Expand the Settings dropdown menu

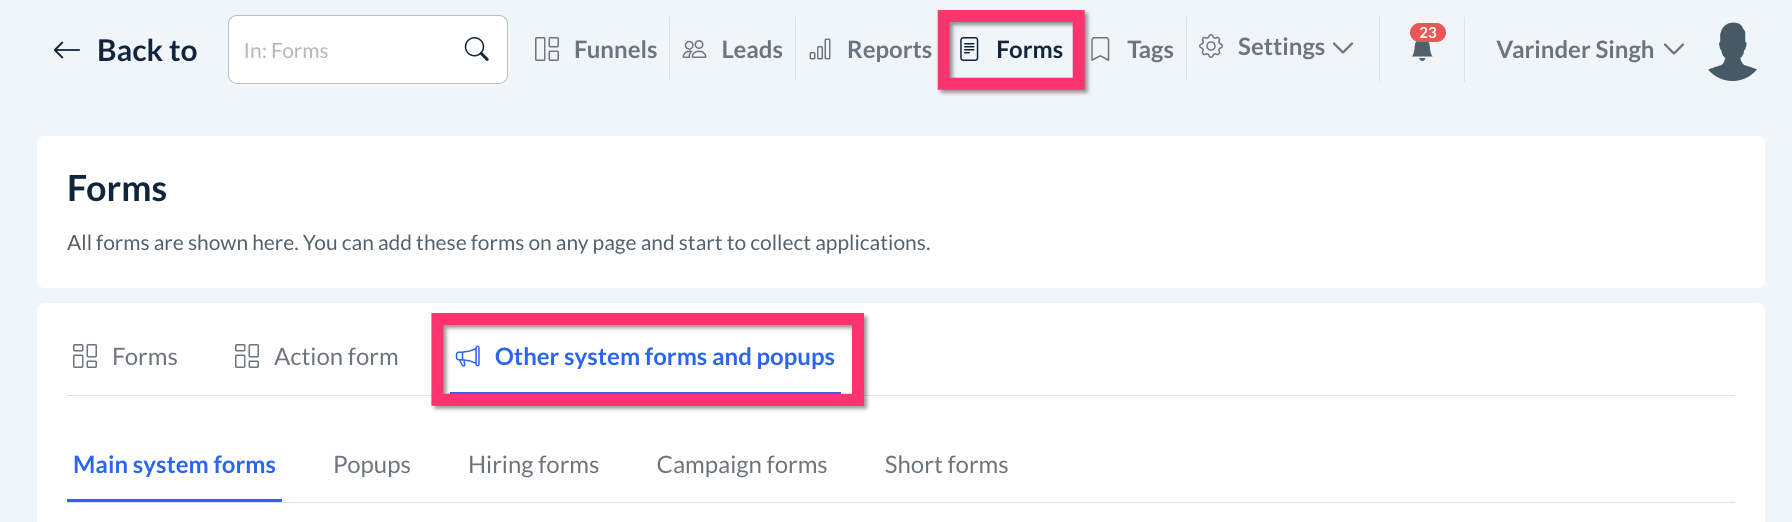coord(1277,47)
